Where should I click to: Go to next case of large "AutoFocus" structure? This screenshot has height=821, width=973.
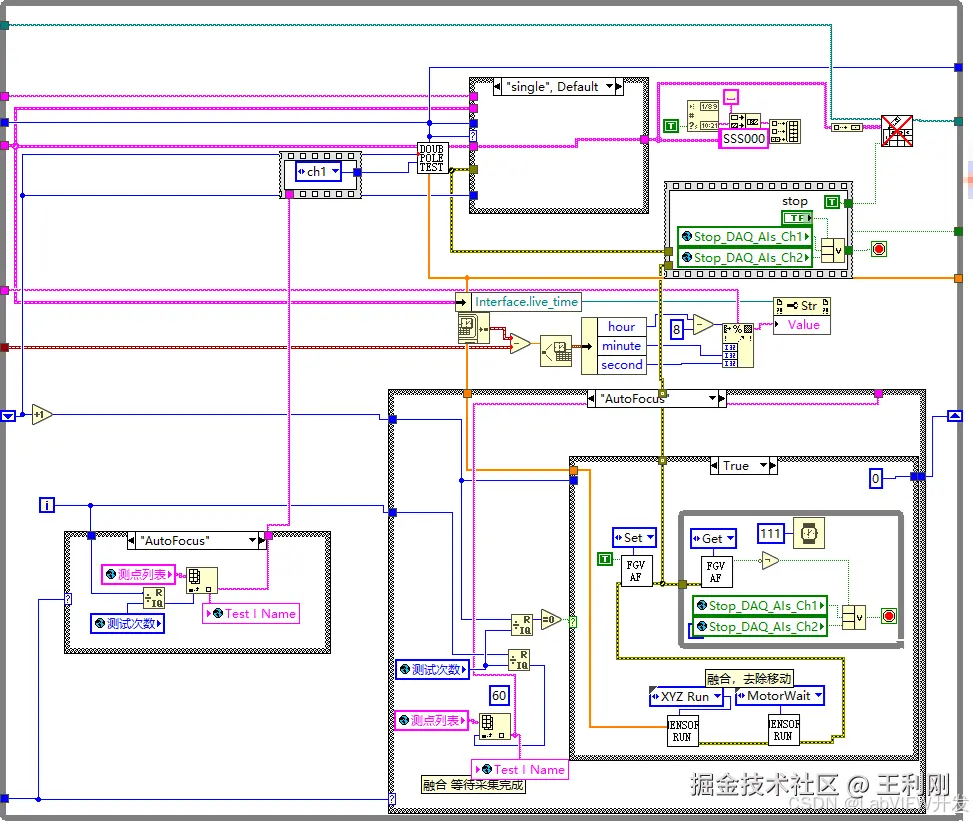pos(722,398)
